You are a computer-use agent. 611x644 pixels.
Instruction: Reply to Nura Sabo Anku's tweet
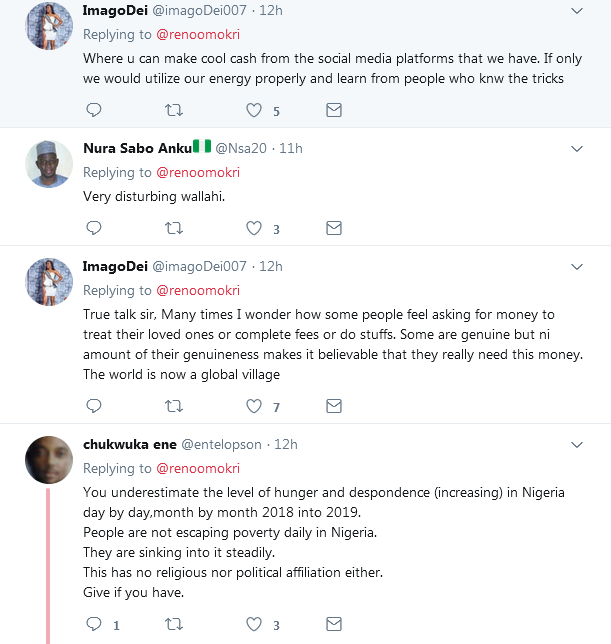point(94,228)
